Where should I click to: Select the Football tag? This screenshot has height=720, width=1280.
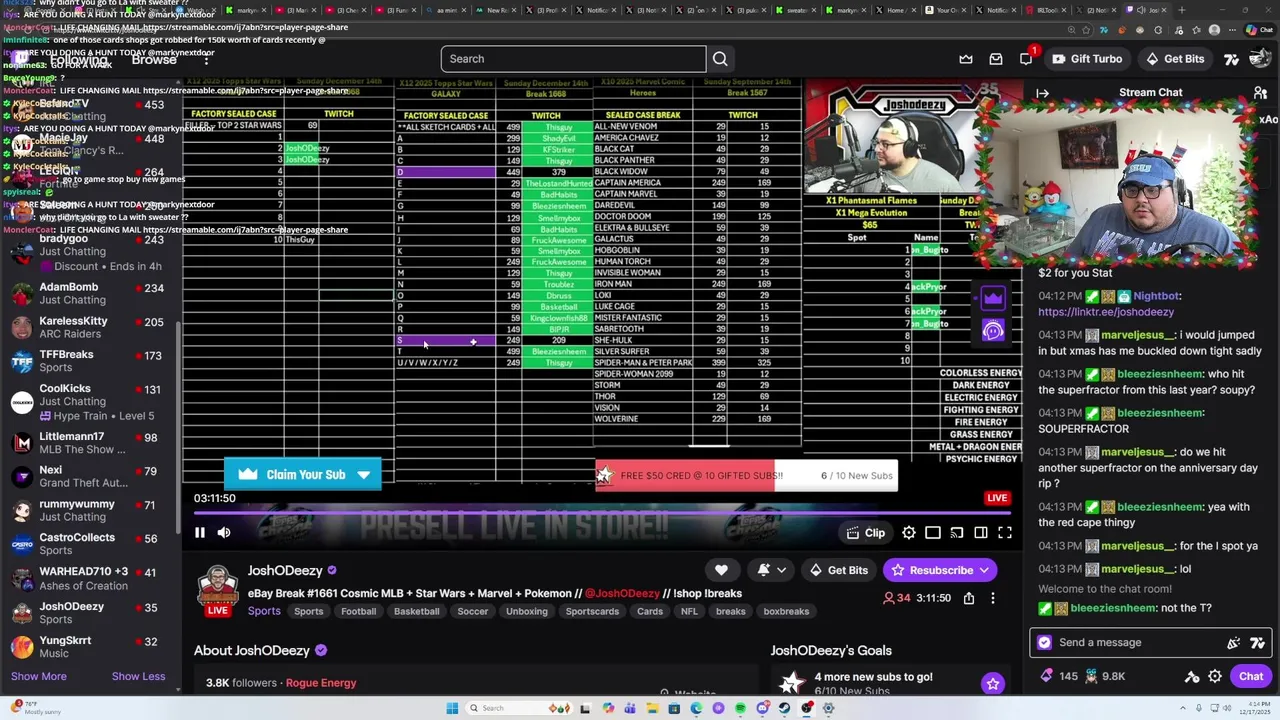point(358,611)
